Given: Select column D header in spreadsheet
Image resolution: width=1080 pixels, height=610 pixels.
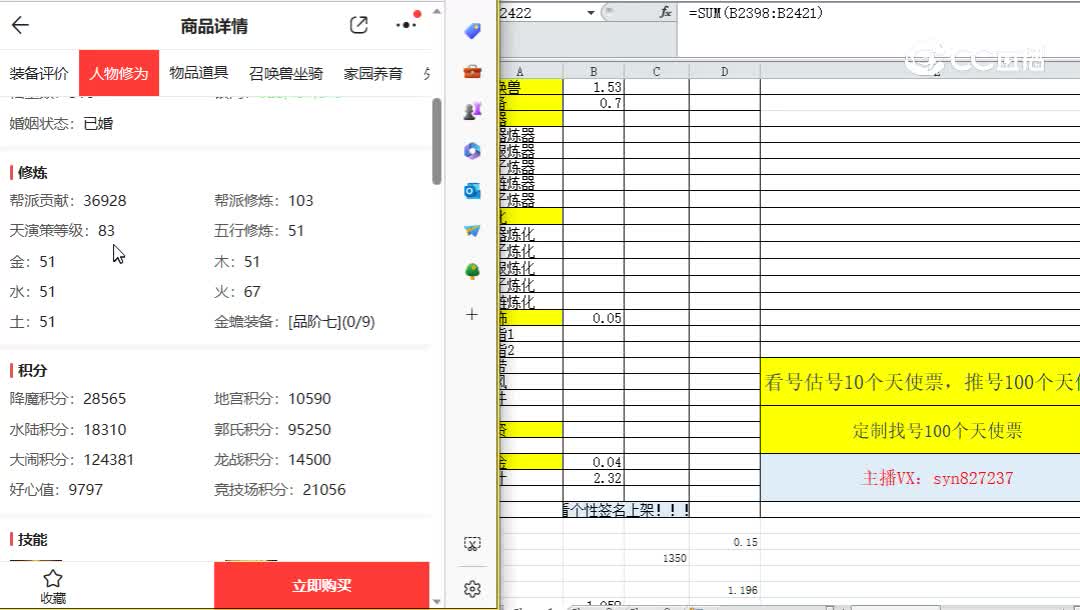Looking at the screenshot, I should pos(725,71).
